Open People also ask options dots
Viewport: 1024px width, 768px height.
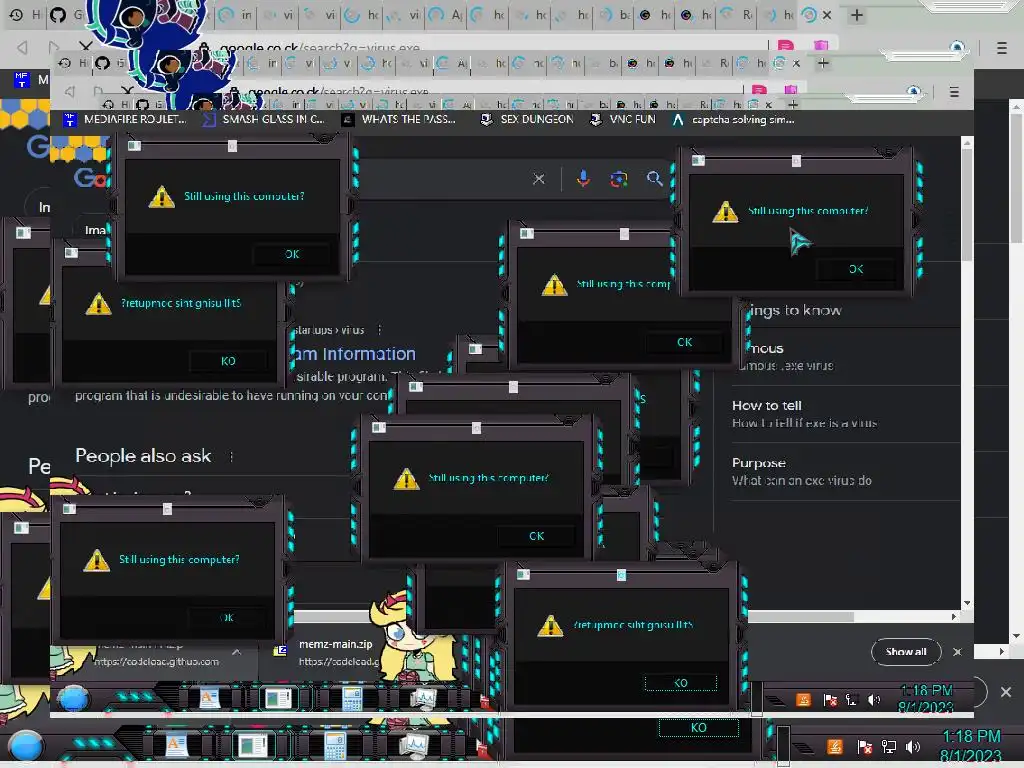(231, 456)
